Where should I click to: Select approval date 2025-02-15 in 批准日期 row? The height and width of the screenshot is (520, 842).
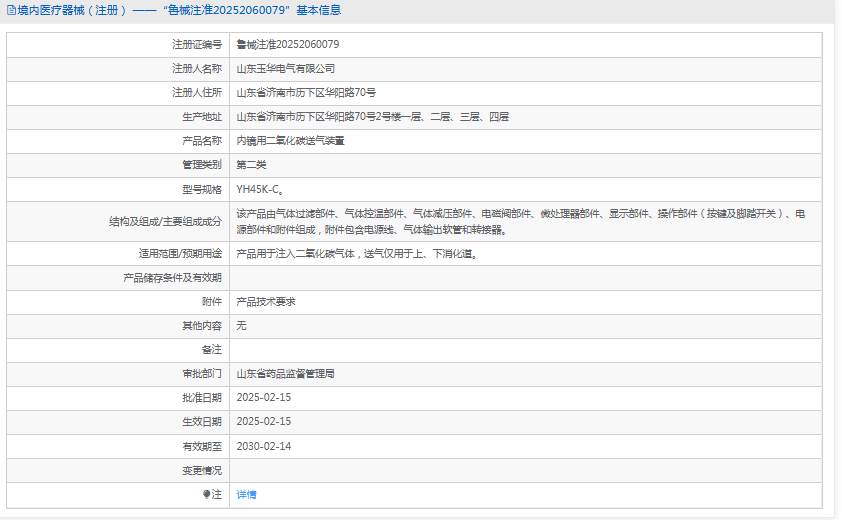264,398
